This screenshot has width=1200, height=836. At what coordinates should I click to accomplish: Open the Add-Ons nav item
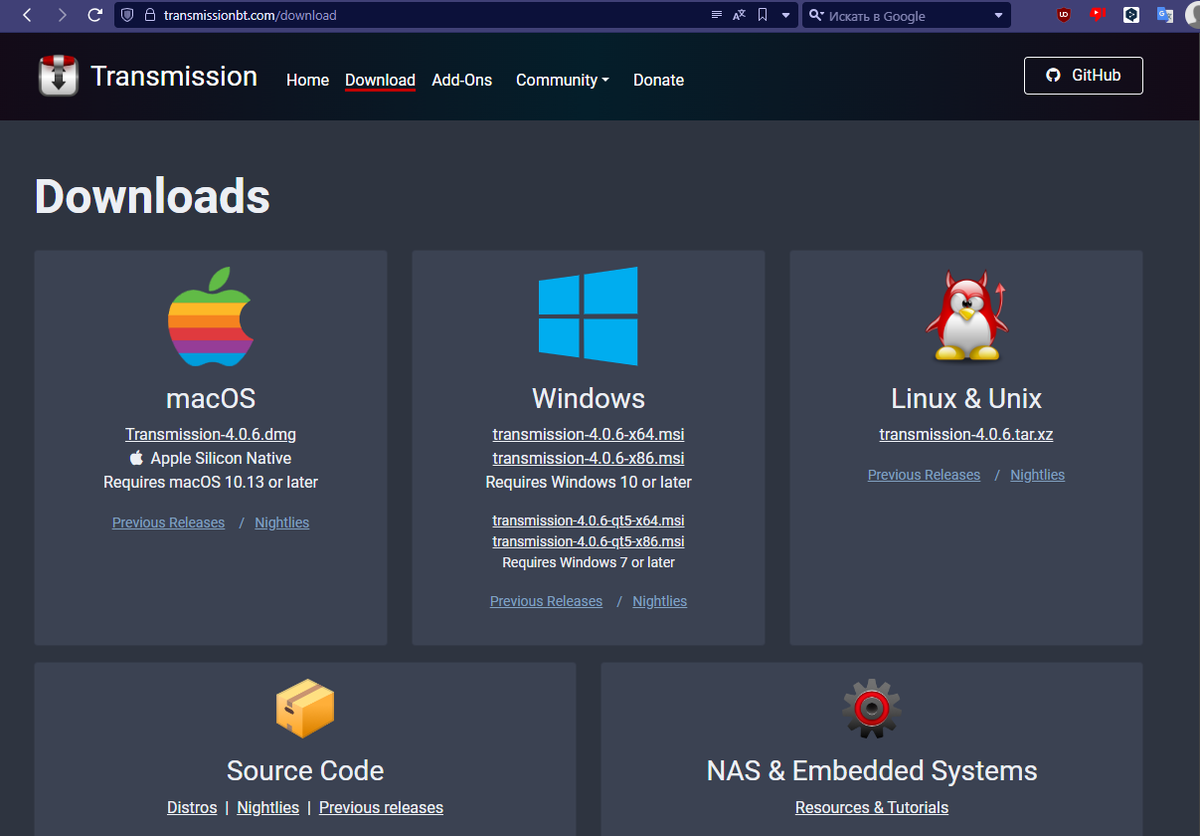[462, 80]
